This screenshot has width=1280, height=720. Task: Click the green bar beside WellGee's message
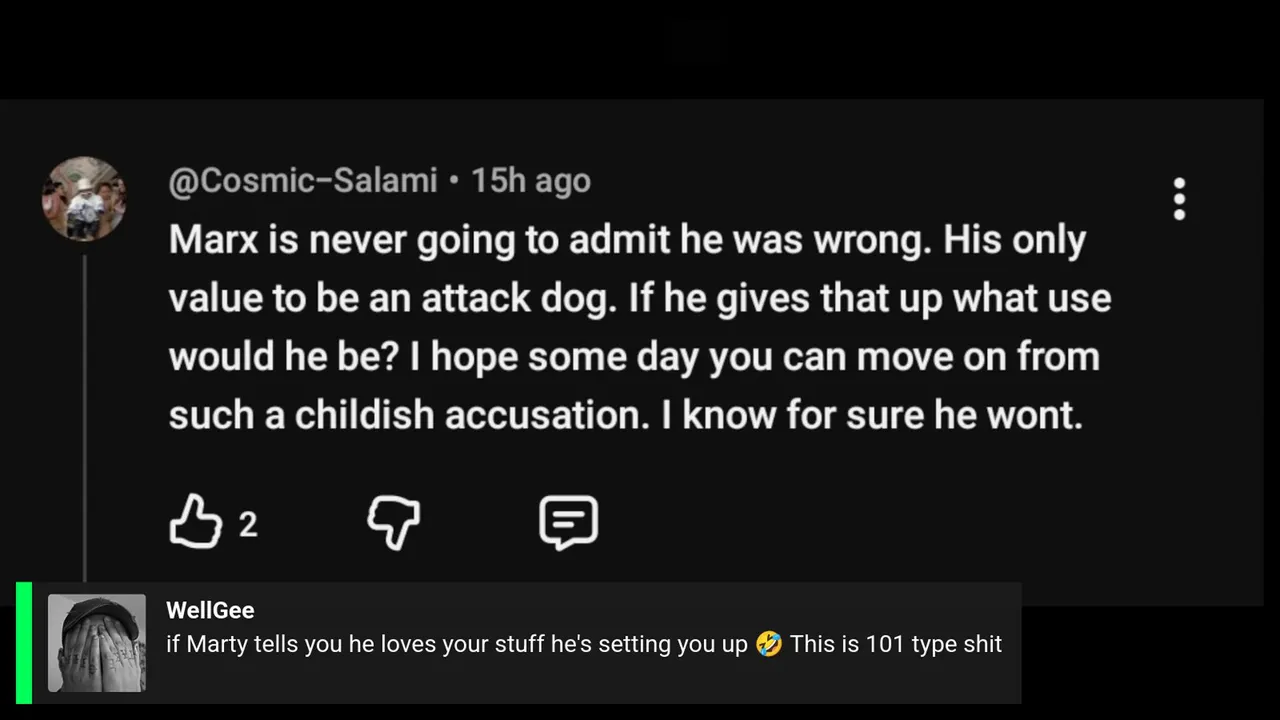(24, 643)
